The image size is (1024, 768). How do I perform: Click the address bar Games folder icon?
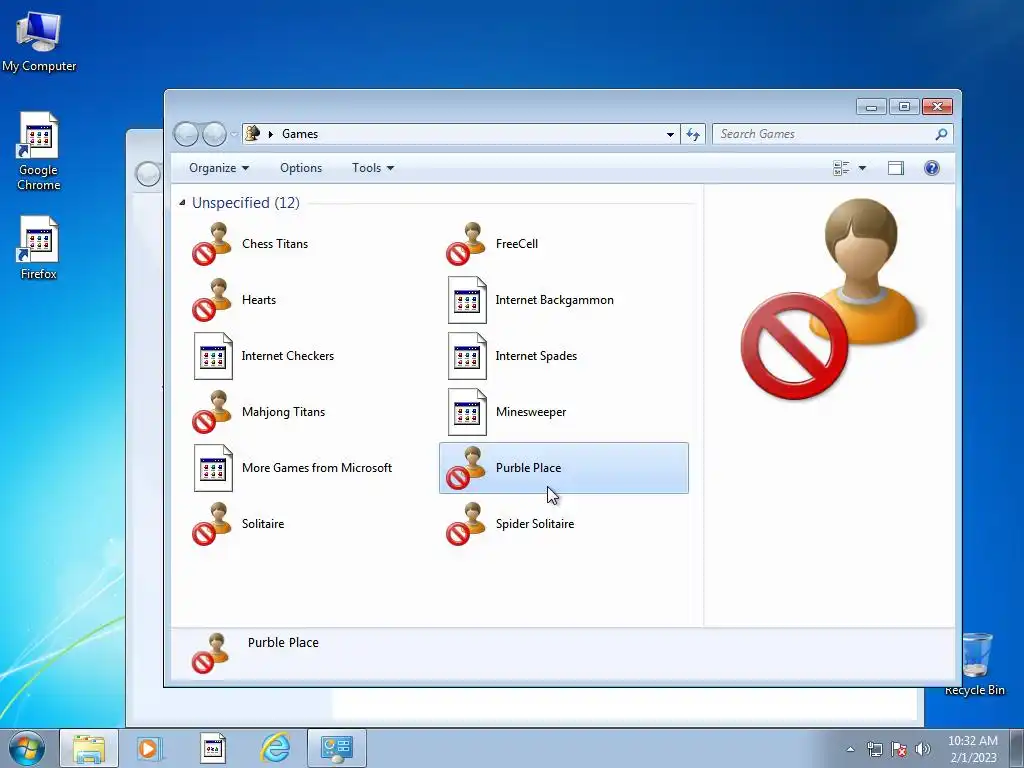click(253, 134)
